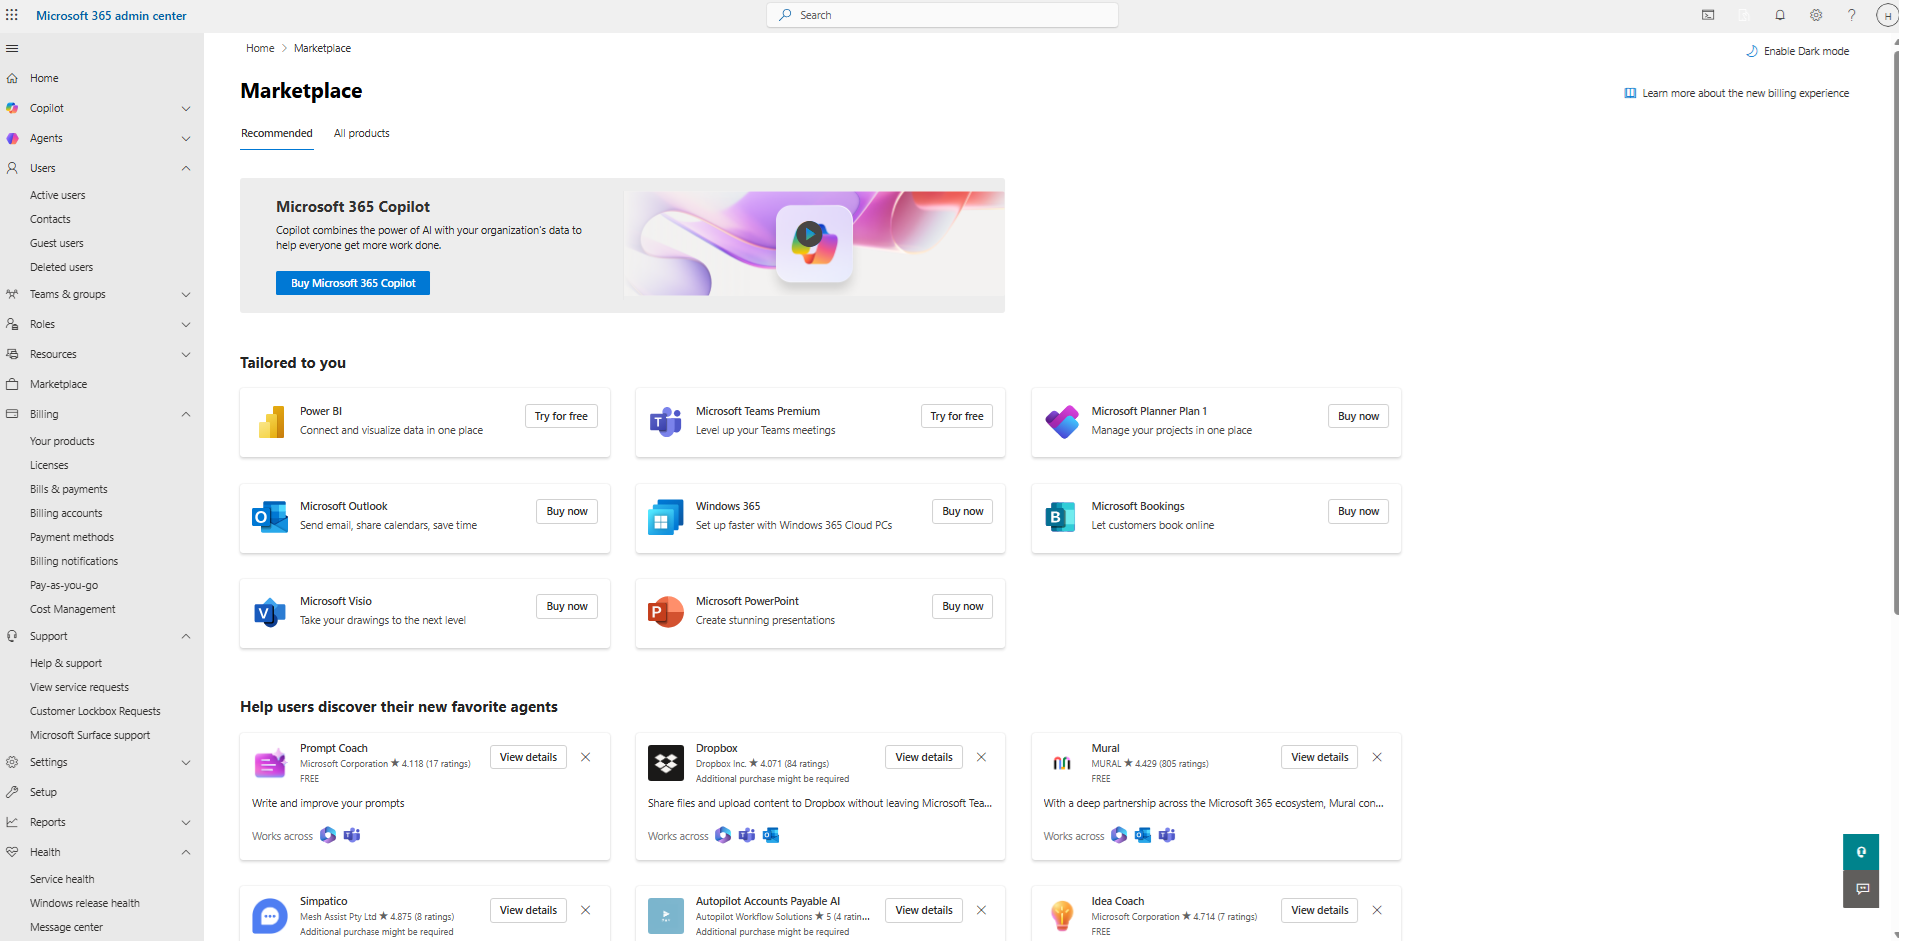
Task: Click Buy Microsoft 365 Copilot
Action: click(x=353, y=283)
